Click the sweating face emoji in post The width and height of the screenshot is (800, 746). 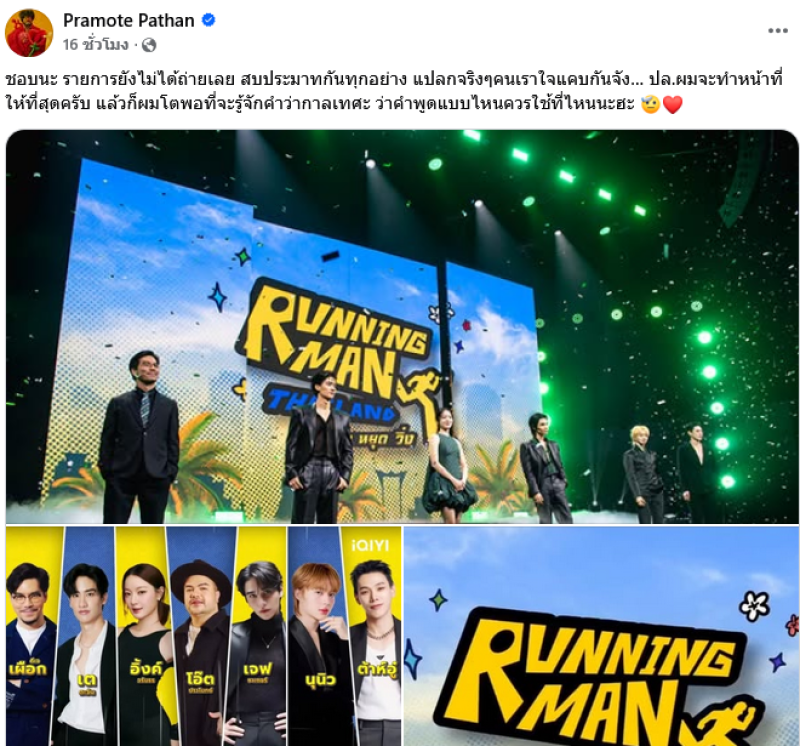pyautogui.click(x=650, y=105)
